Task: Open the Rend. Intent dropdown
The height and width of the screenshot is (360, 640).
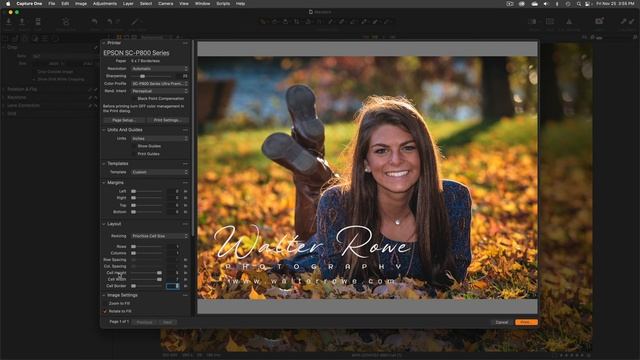Action: 160,91
